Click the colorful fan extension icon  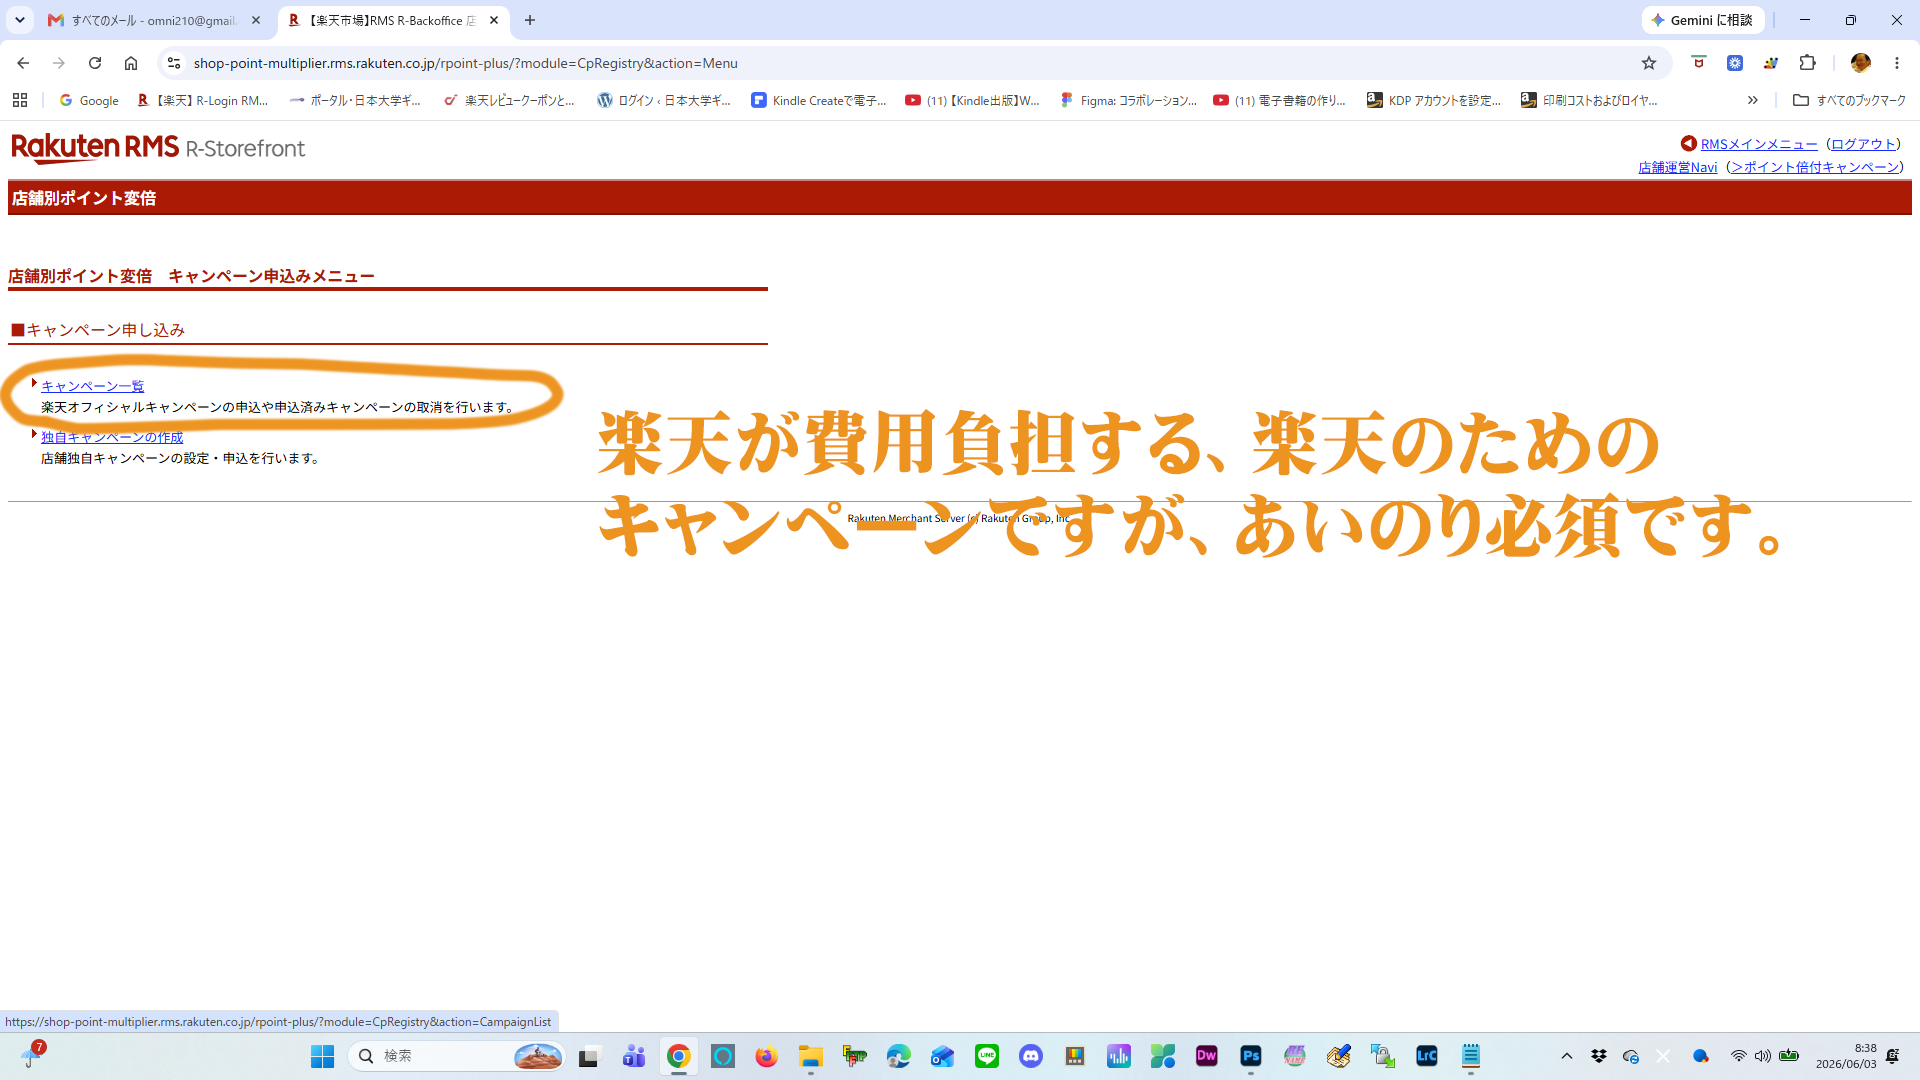pos(1771,63)
